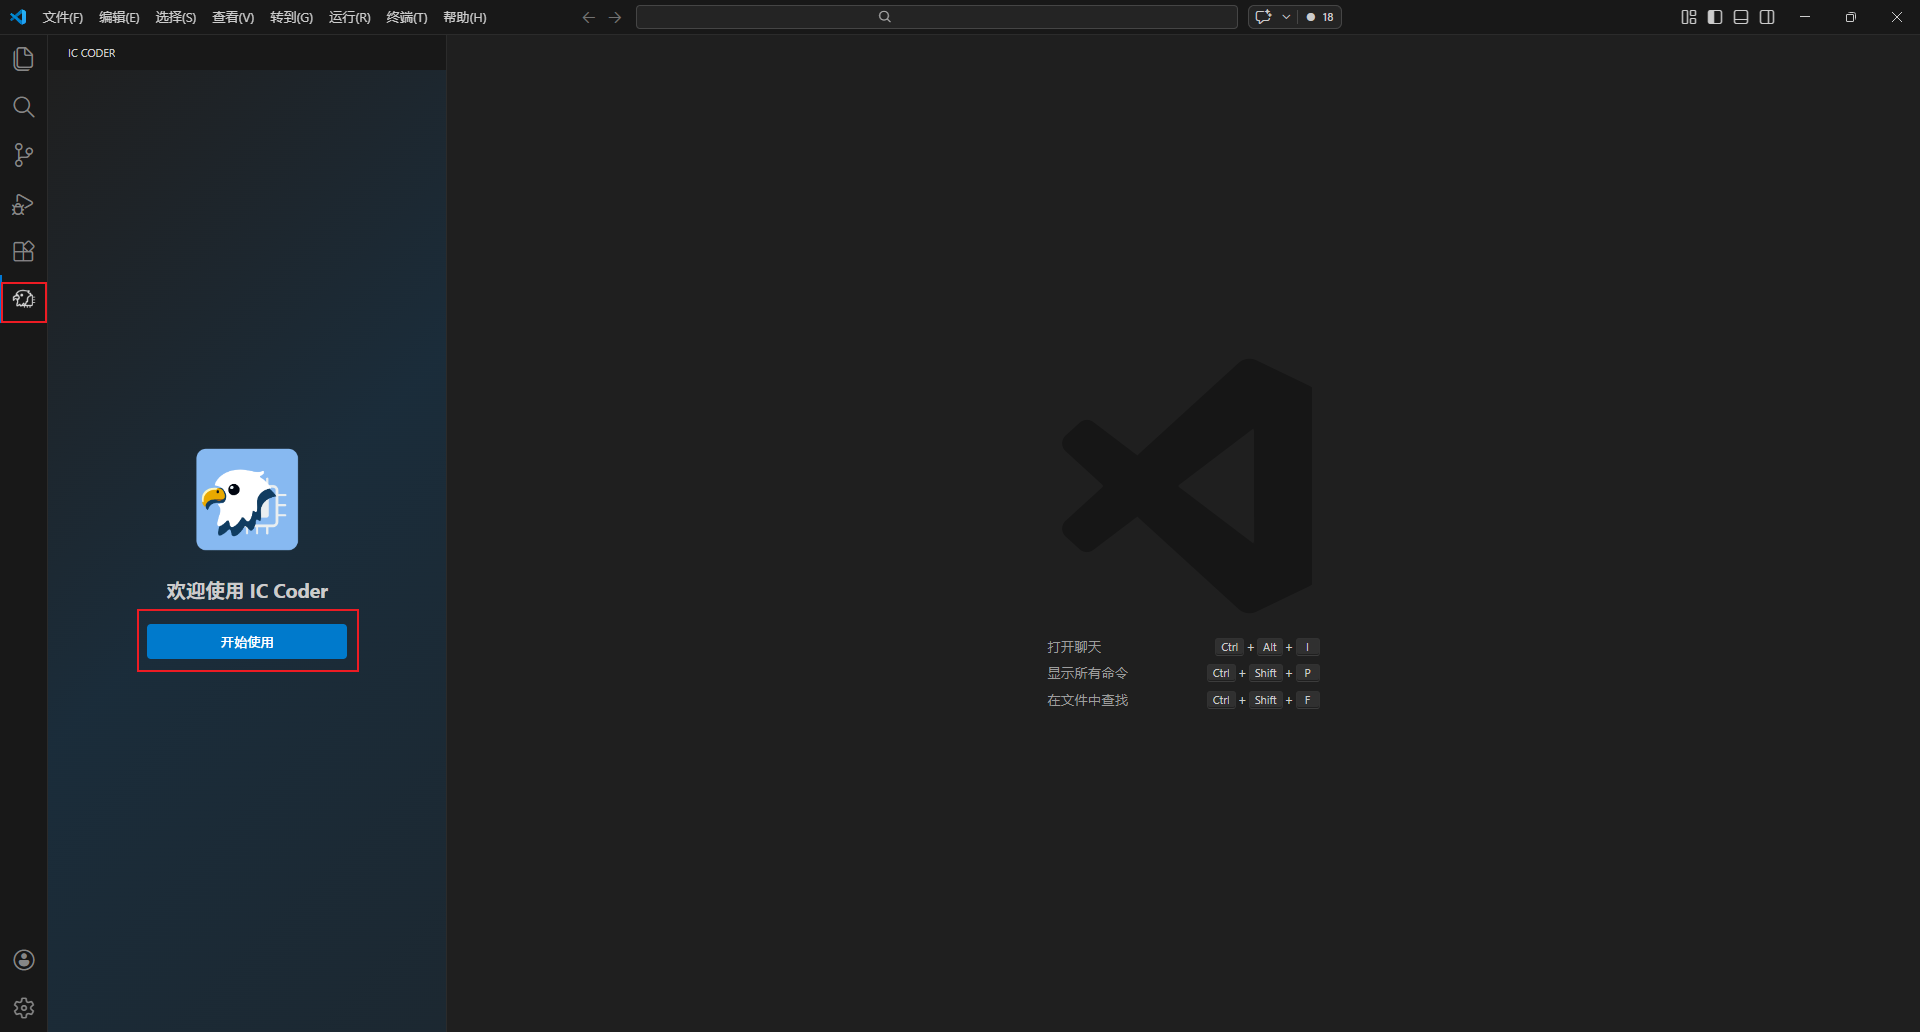Open the Run and Debug view
Screen dimensions: 1920x1032
tap(23, 204)
